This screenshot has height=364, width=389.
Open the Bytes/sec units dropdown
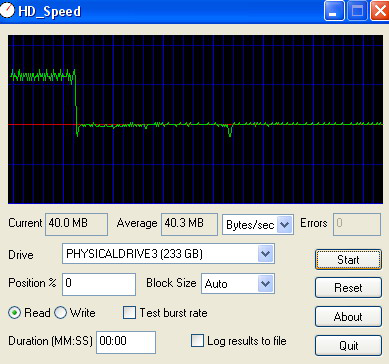[x=284, y=224]
